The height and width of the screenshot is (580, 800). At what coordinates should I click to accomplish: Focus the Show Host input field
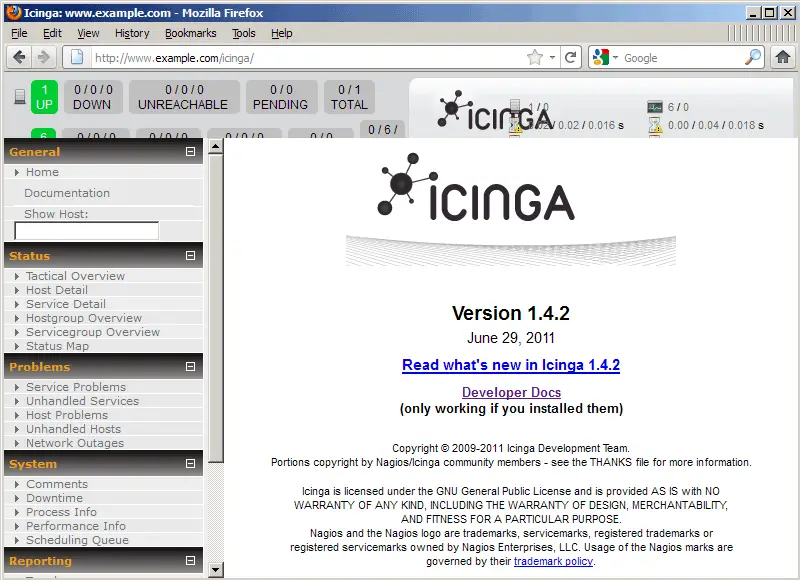click(x=87, y=231)
